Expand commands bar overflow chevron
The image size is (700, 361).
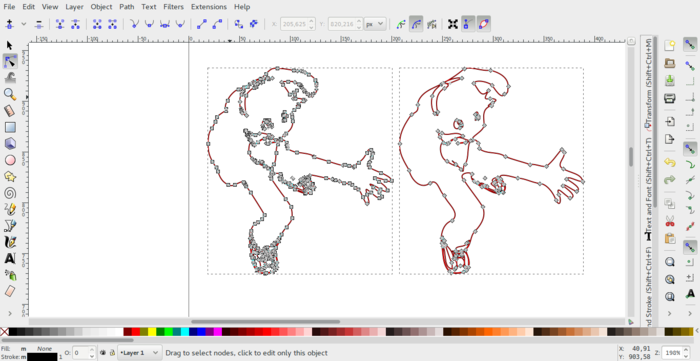(670, 313)
